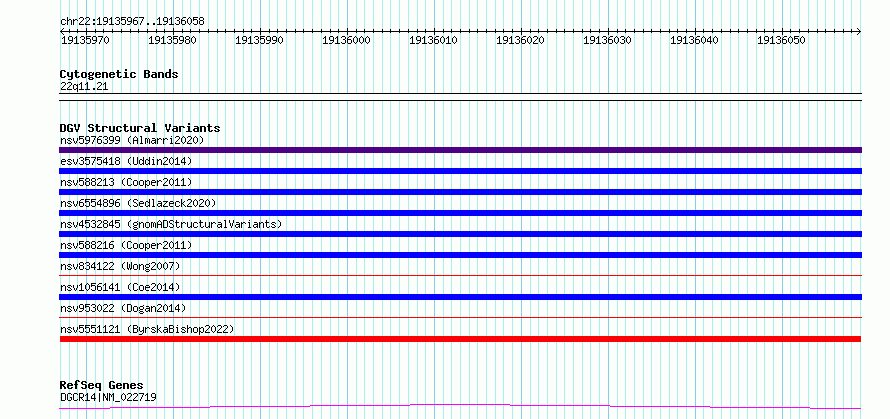Open variant esv3575418 (Uddin2014) label
Image resolution: width=890 pixels, height=419 pixels.
[126, 162]
